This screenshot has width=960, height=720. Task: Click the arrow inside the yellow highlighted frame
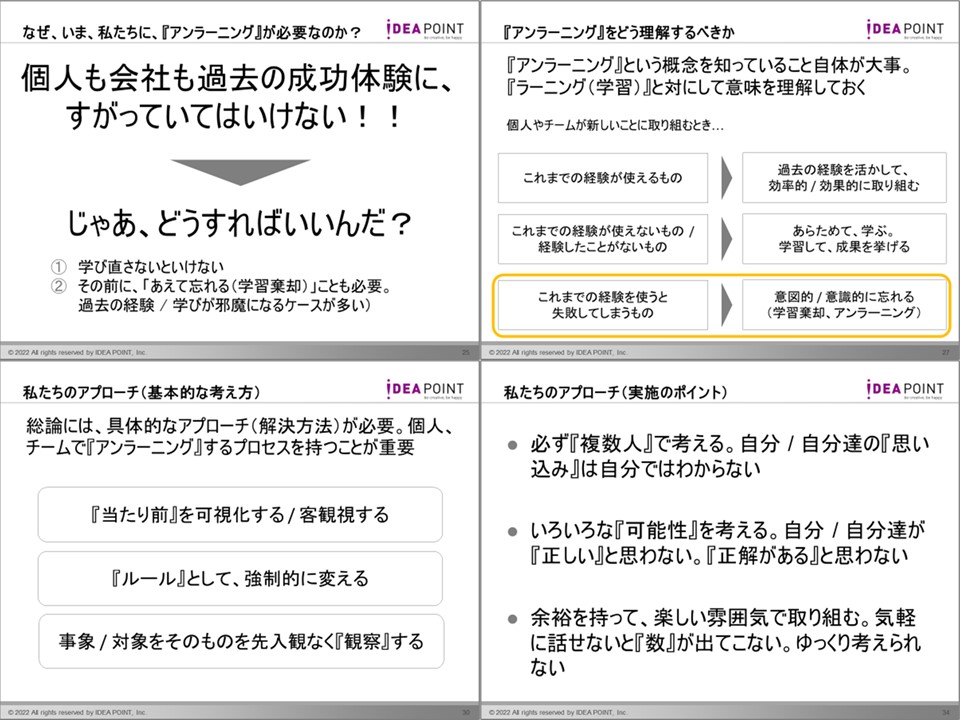(726, 305)
